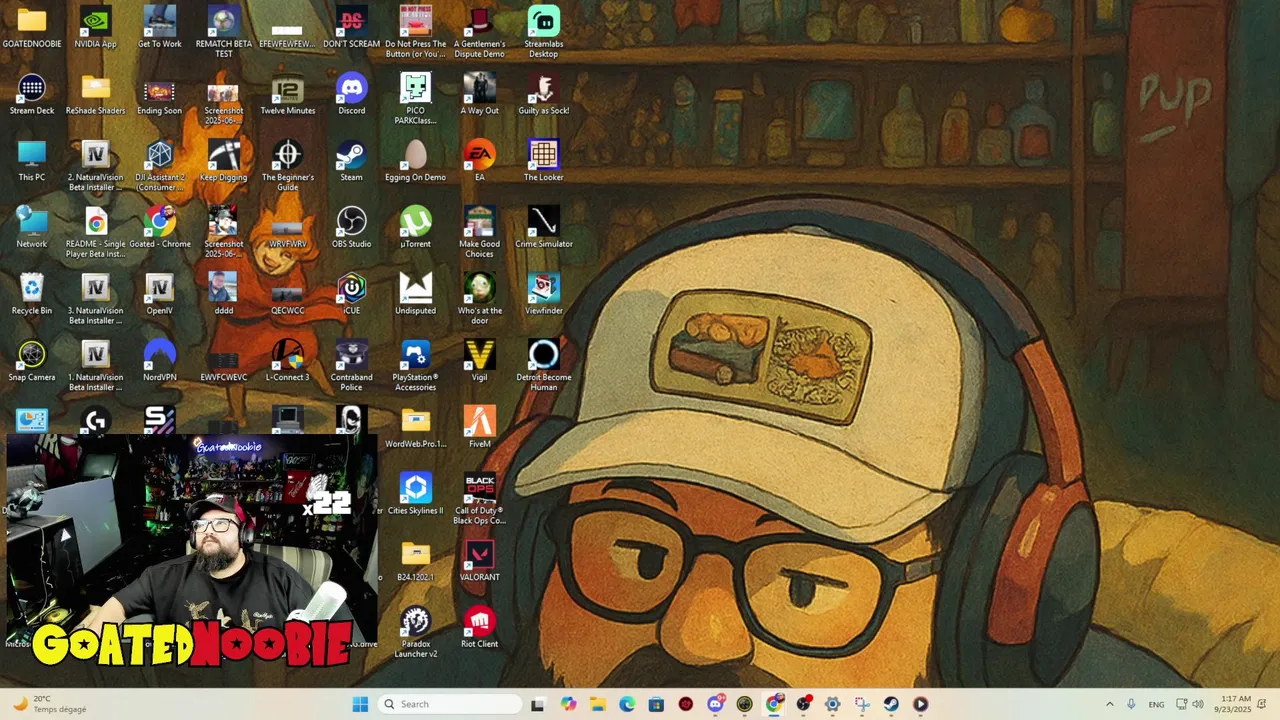Open Viewfinder desktop icon
1280x720 pixels.
[x=543, y=295]
